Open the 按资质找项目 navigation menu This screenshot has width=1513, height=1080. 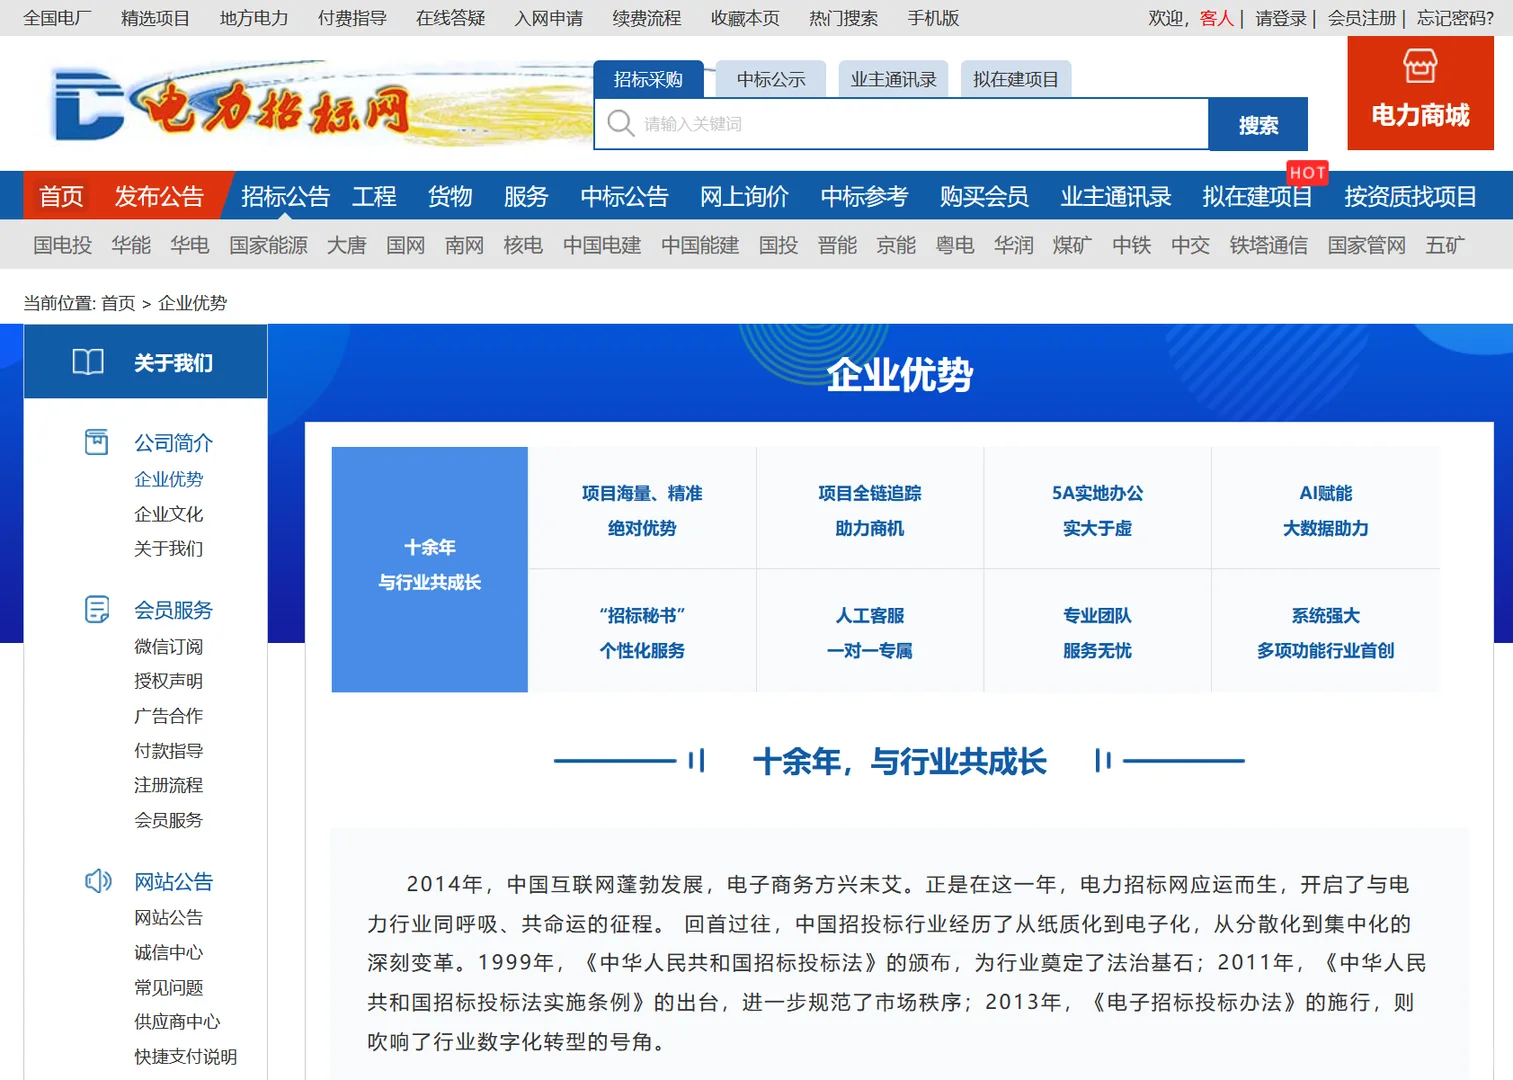pos(1409,196)
